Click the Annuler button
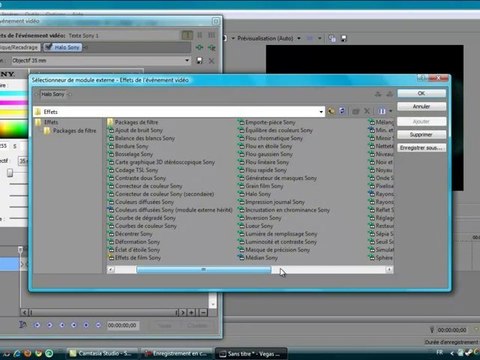Viewport: 480px width, 360px height. point(421,106)
